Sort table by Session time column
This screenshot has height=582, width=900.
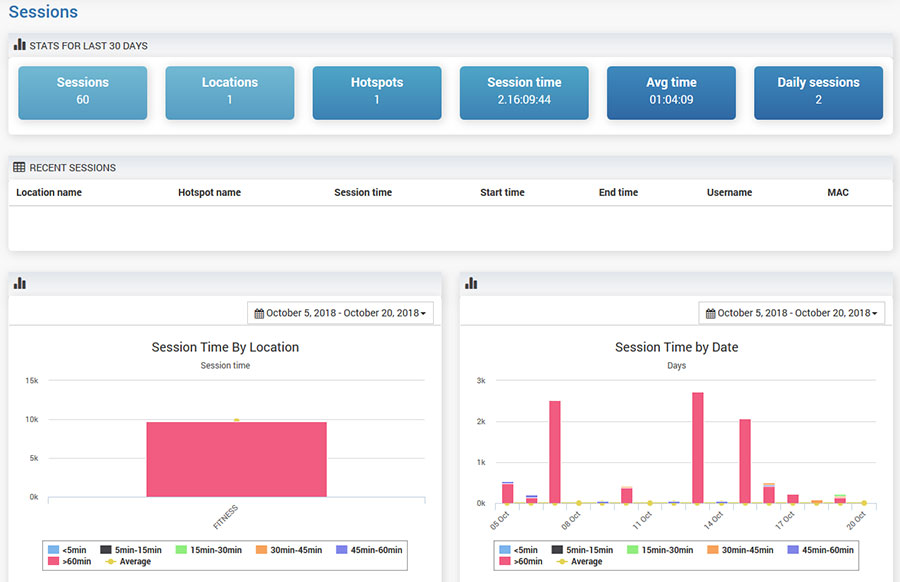click(363, 192)
